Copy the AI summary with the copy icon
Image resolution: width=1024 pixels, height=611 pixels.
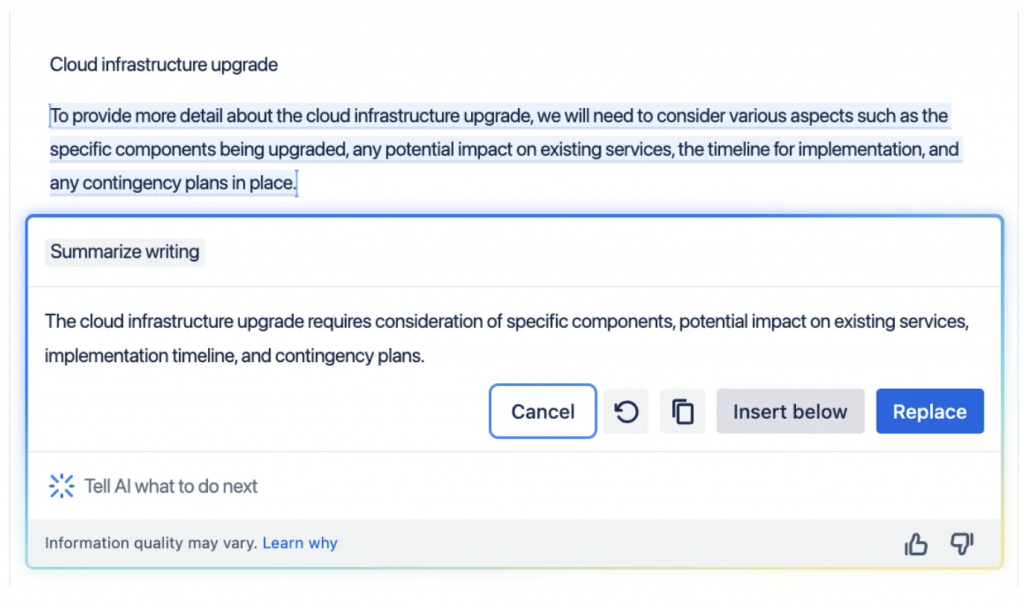click(683, 411)
